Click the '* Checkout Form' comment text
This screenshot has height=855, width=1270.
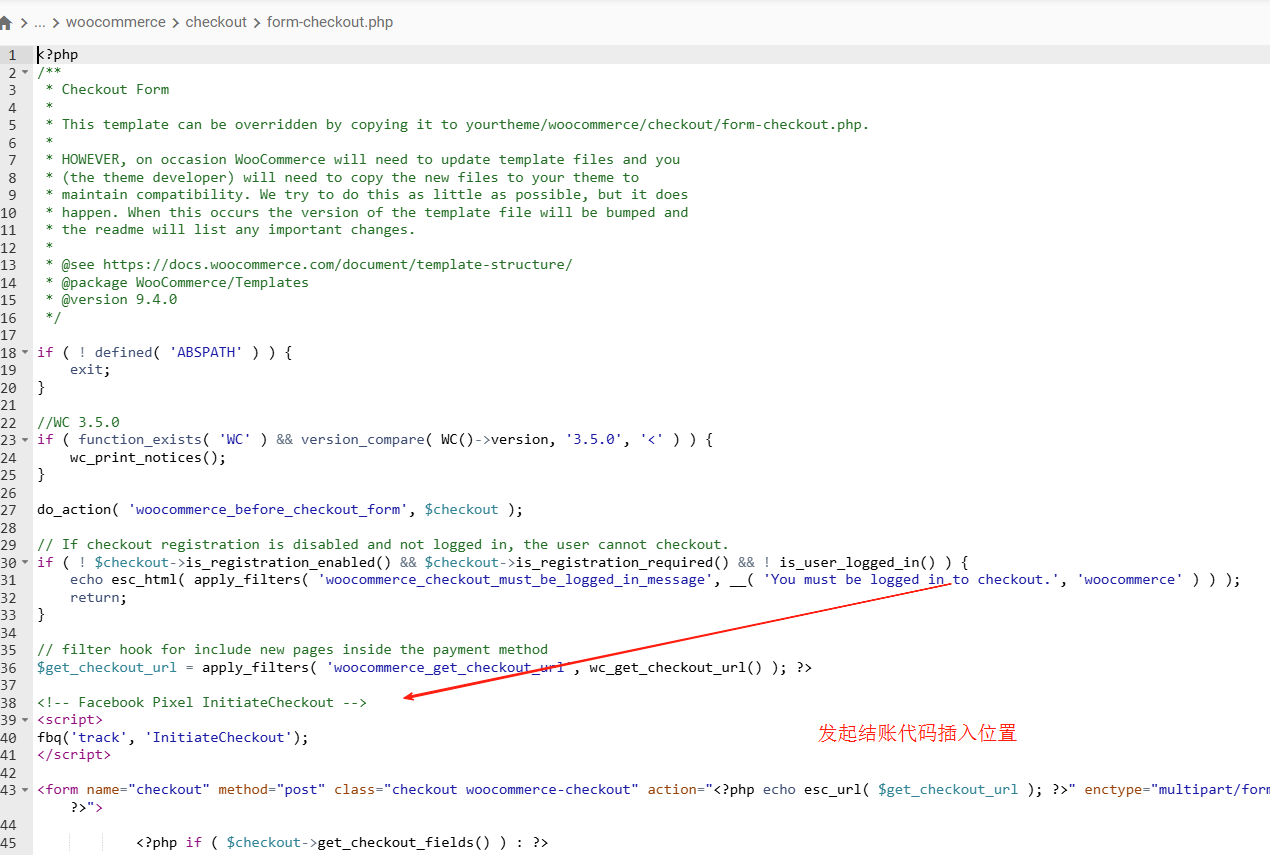coord(107,89)
